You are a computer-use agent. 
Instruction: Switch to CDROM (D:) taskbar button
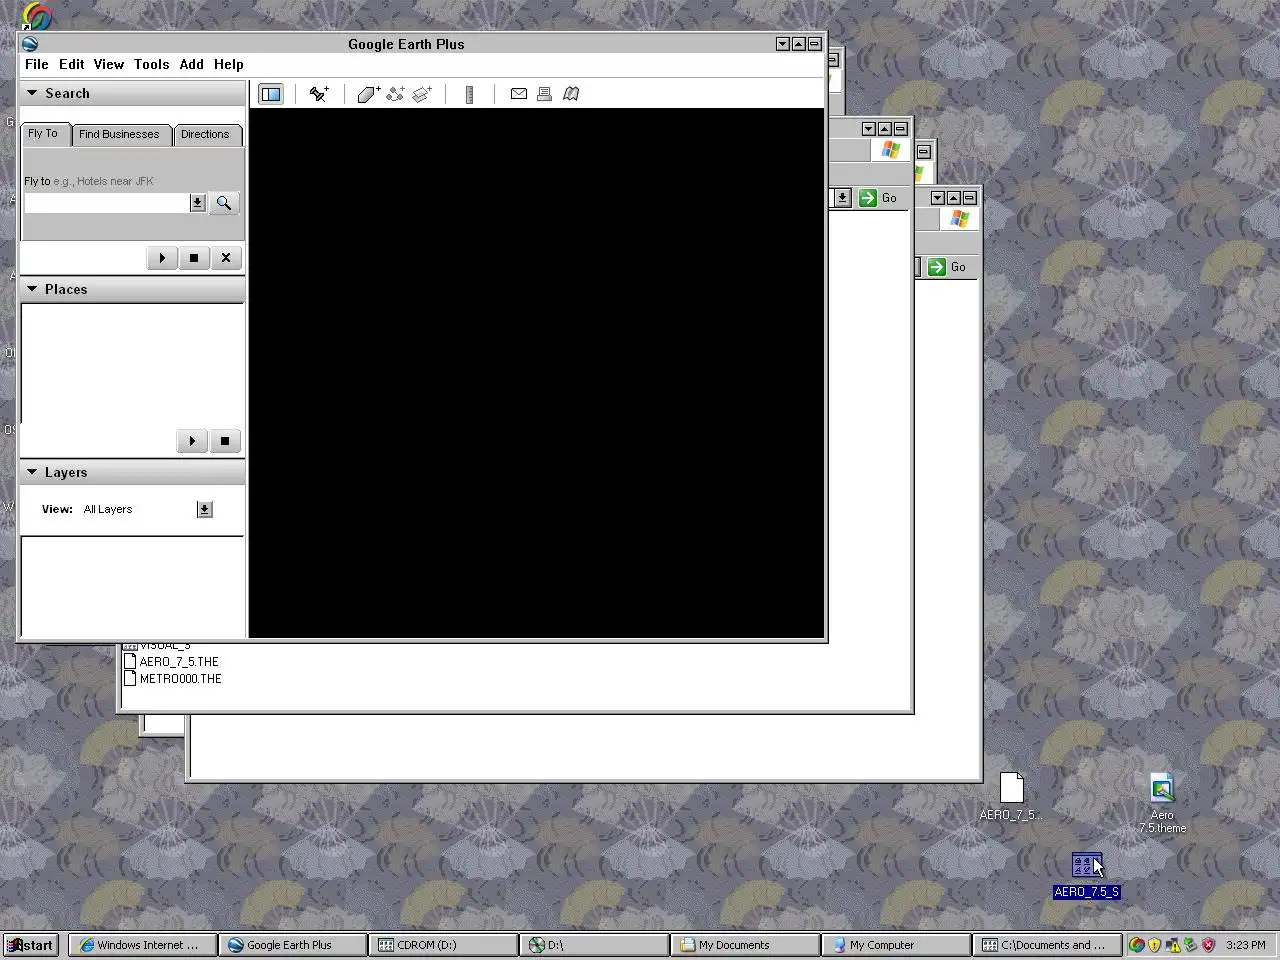[x=444, y=945]
